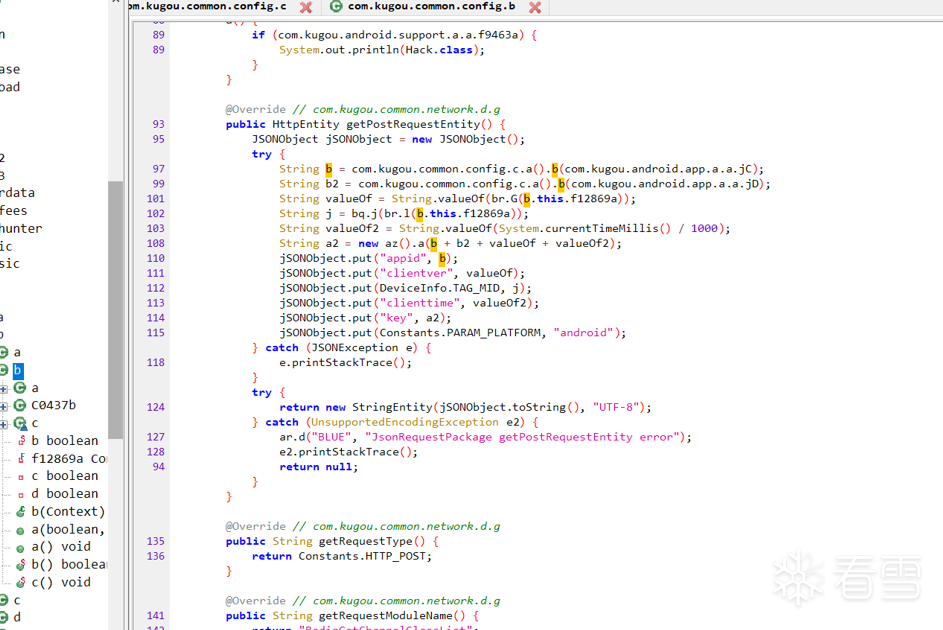Viewport: 943px width, 630px height.
Task: Click the "clienttime" string literal
Action: pyautogui.click(x=419, y=303)
